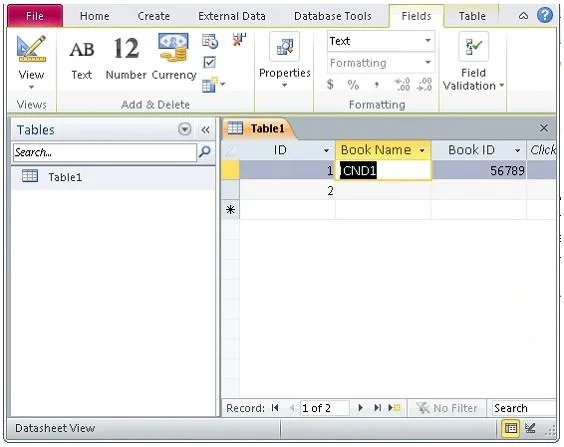
Task: Select the Fields ribbon tab
Action: coord(416,16)
